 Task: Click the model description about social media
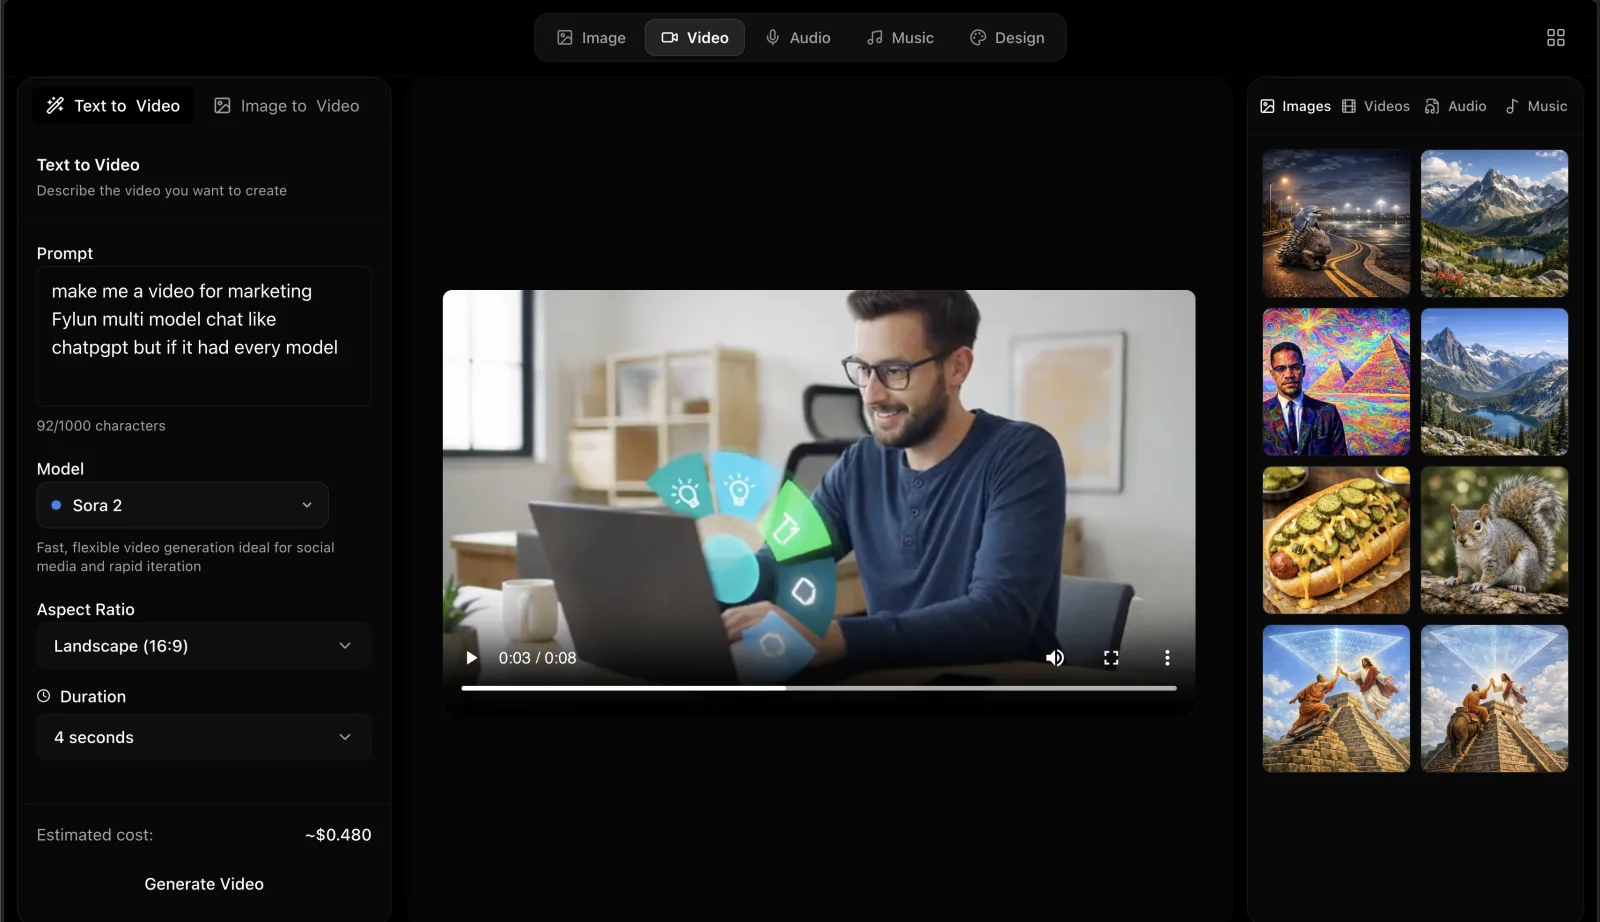click(186, 557)
